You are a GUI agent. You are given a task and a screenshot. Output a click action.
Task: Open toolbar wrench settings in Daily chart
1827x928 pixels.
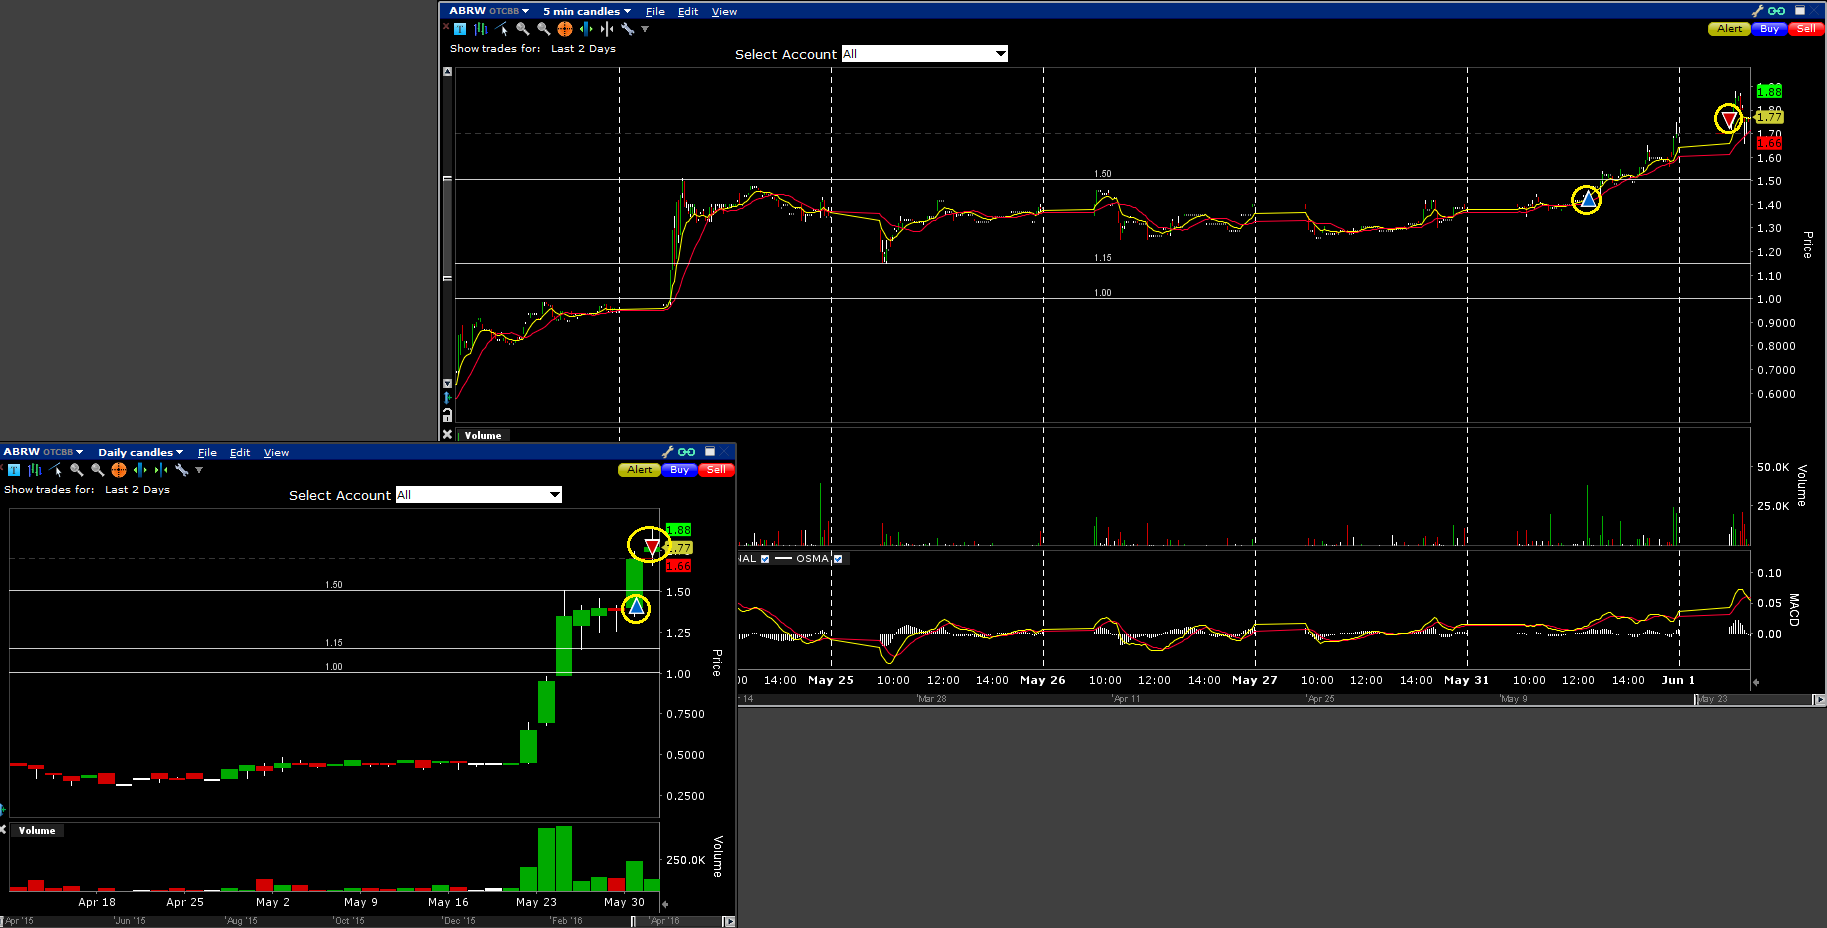(182, 470)
